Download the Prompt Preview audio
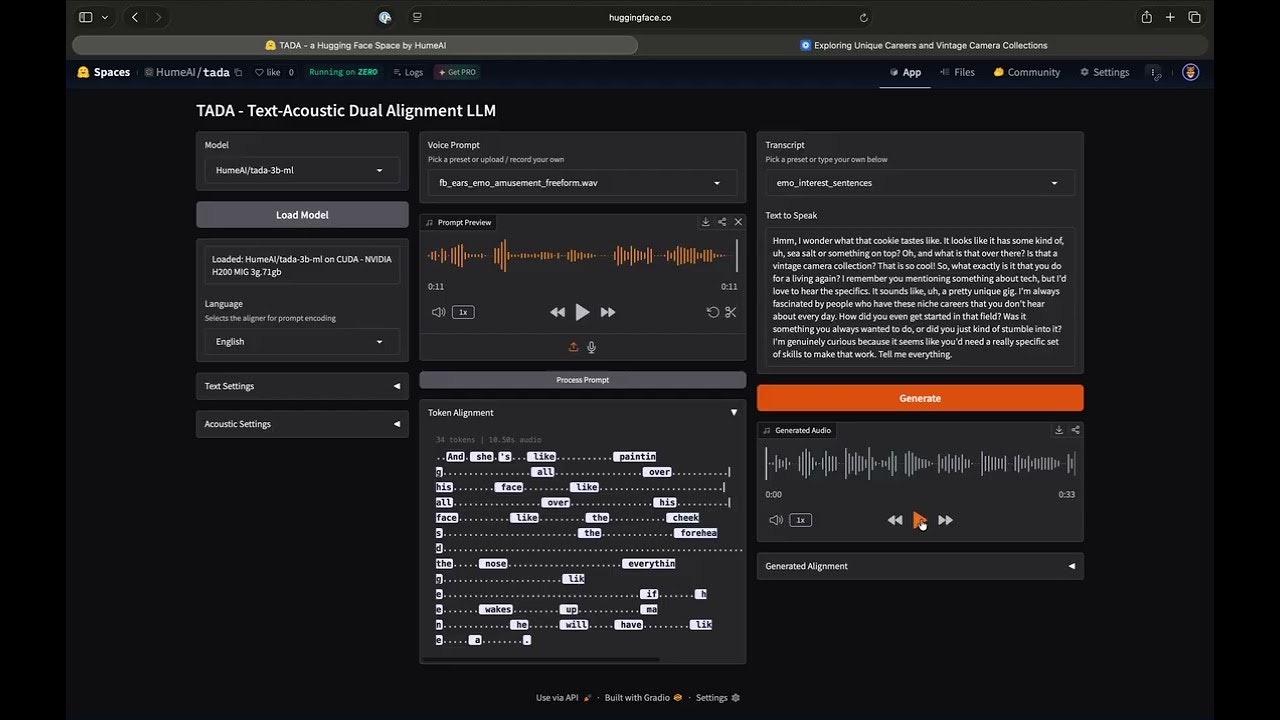Image resolution: width=1280 pixels, height=720 pixels. click(x=706, y=222)
